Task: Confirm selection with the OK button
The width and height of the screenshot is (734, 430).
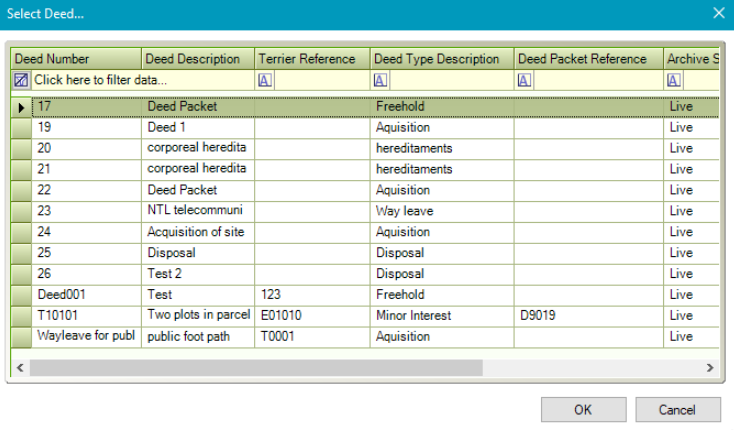Action: coord(582,409)
